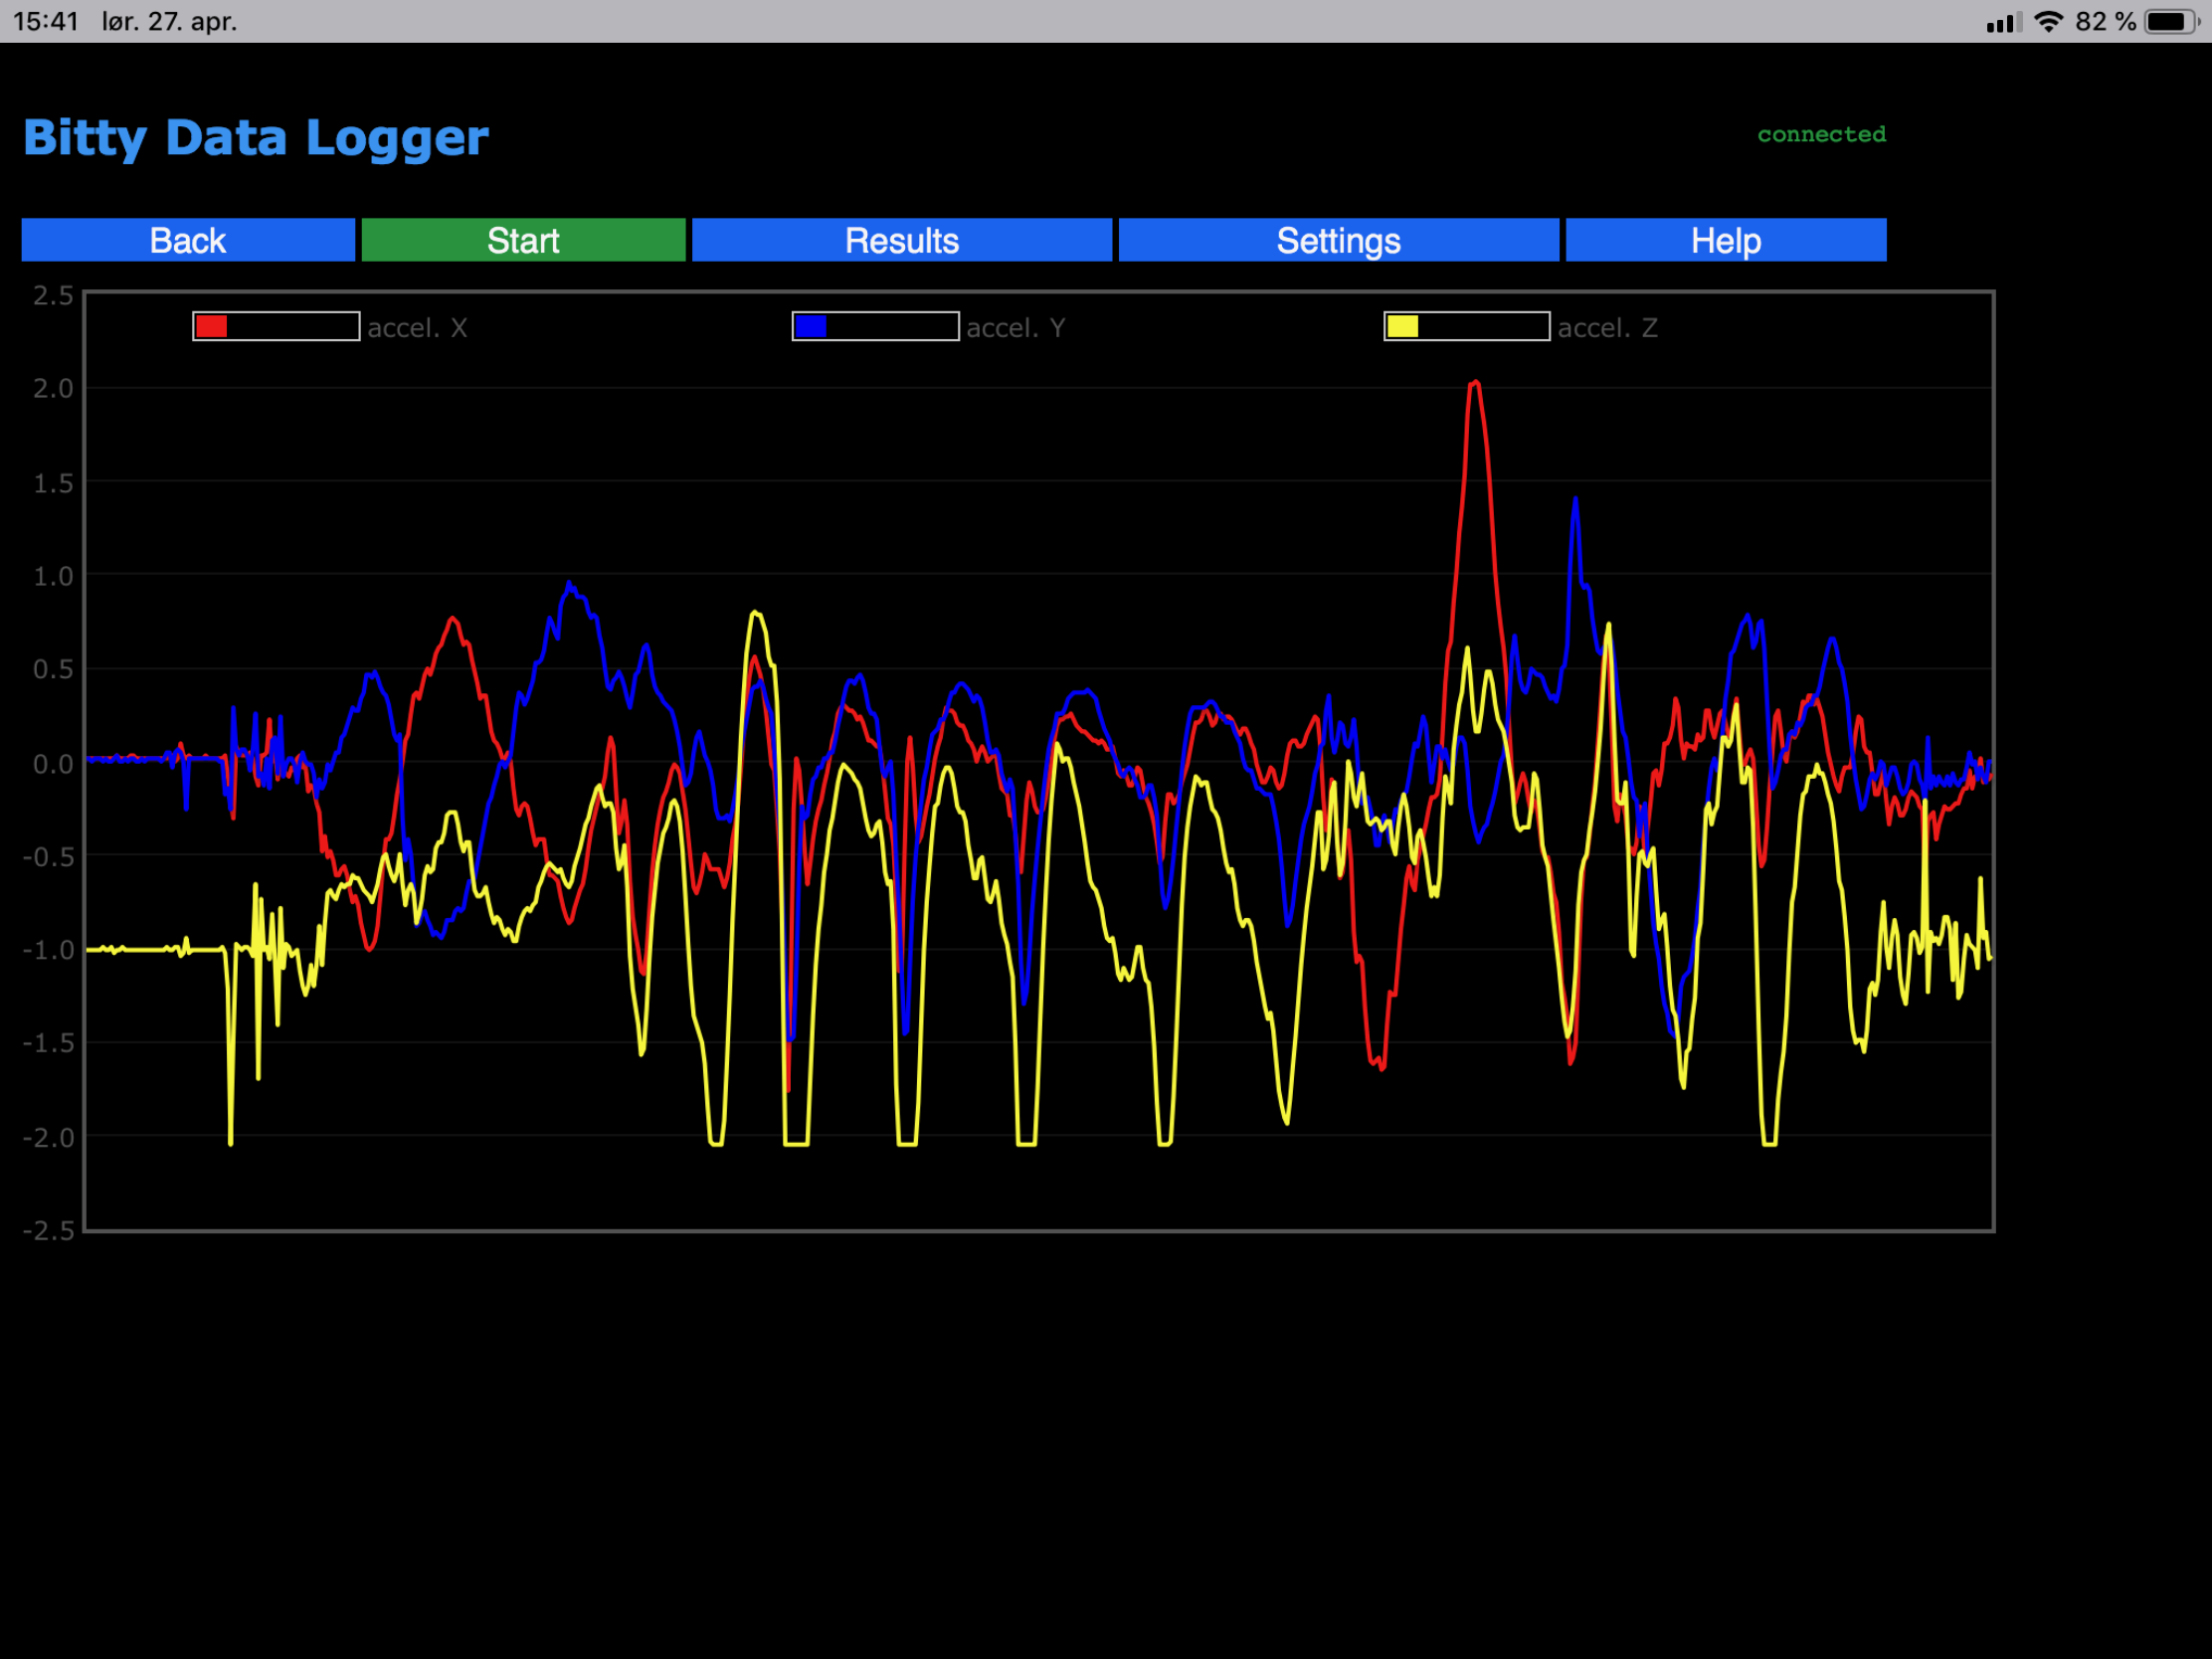Open the Help page
The width and height of the screenshot is (2212, 1659).
[1725, 240]
